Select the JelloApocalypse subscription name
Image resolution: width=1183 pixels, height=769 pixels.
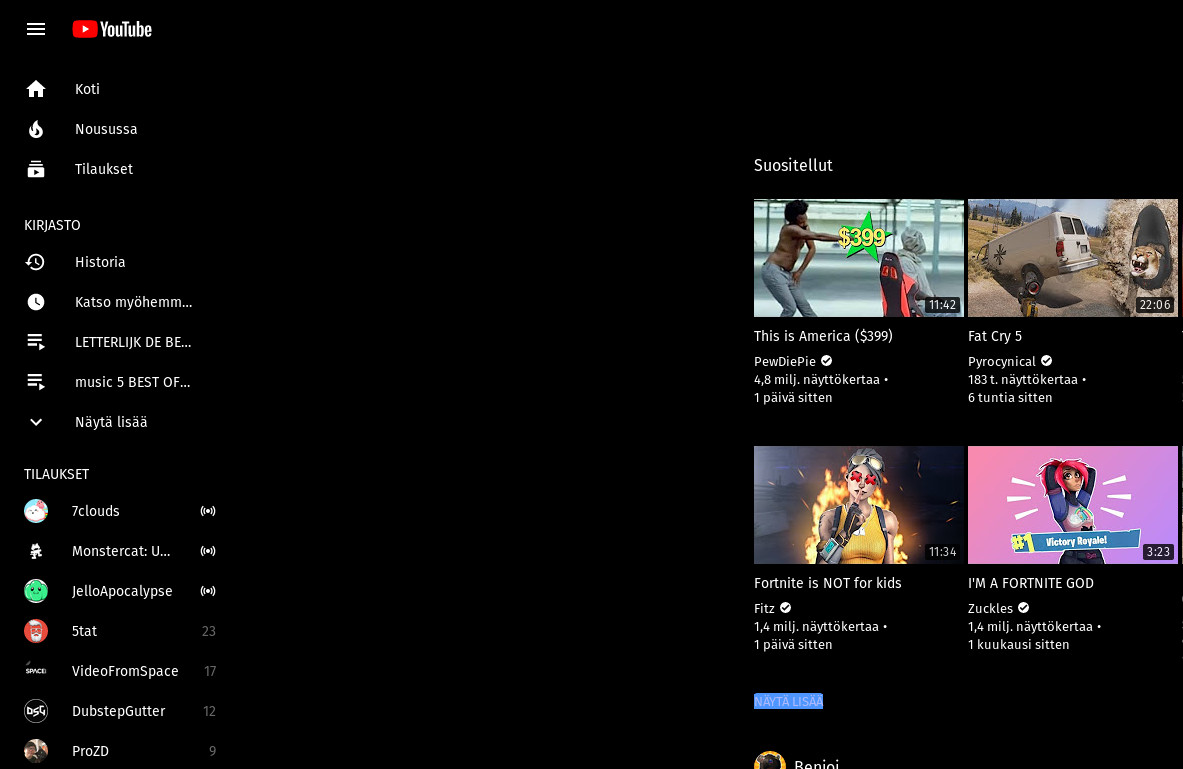coord(122,591)
